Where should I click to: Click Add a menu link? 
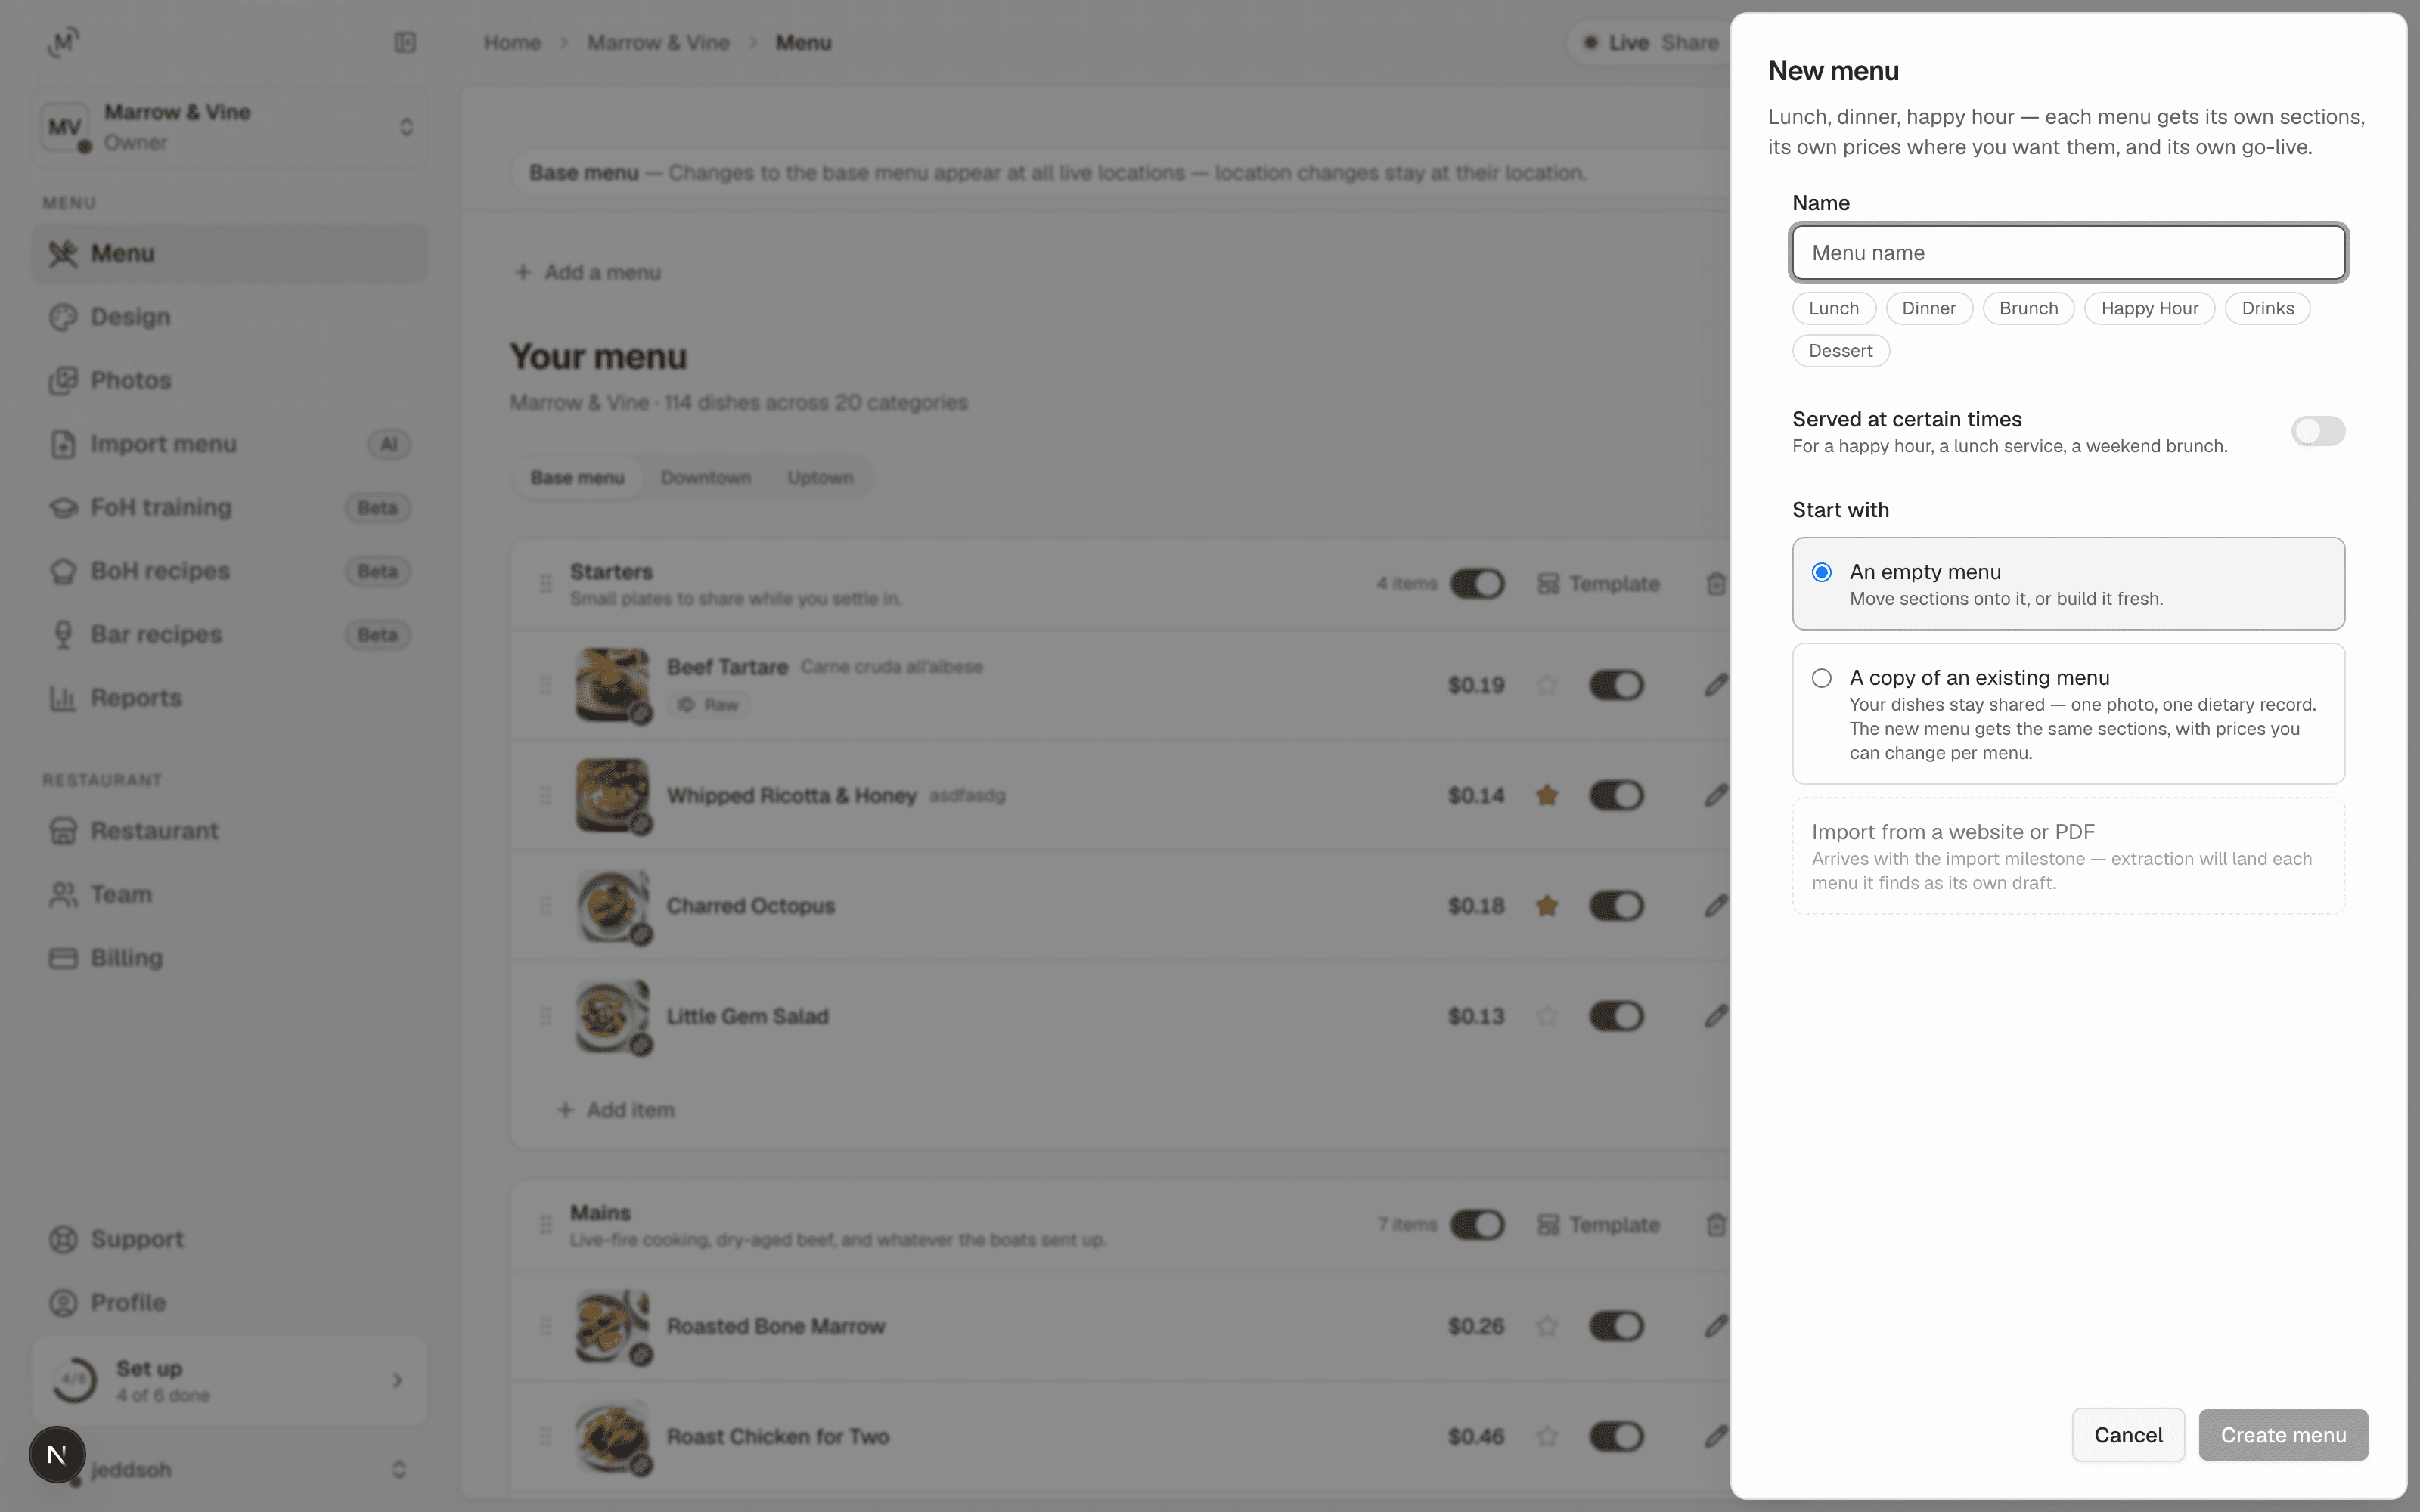pos(588,272)
